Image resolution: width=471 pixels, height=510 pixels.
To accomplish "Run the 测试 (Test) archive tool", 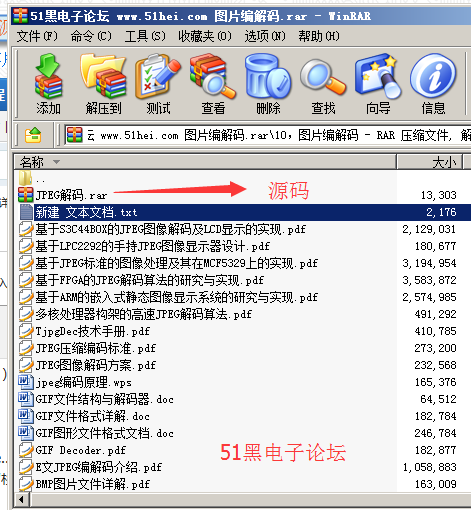I will coord(158,83).
